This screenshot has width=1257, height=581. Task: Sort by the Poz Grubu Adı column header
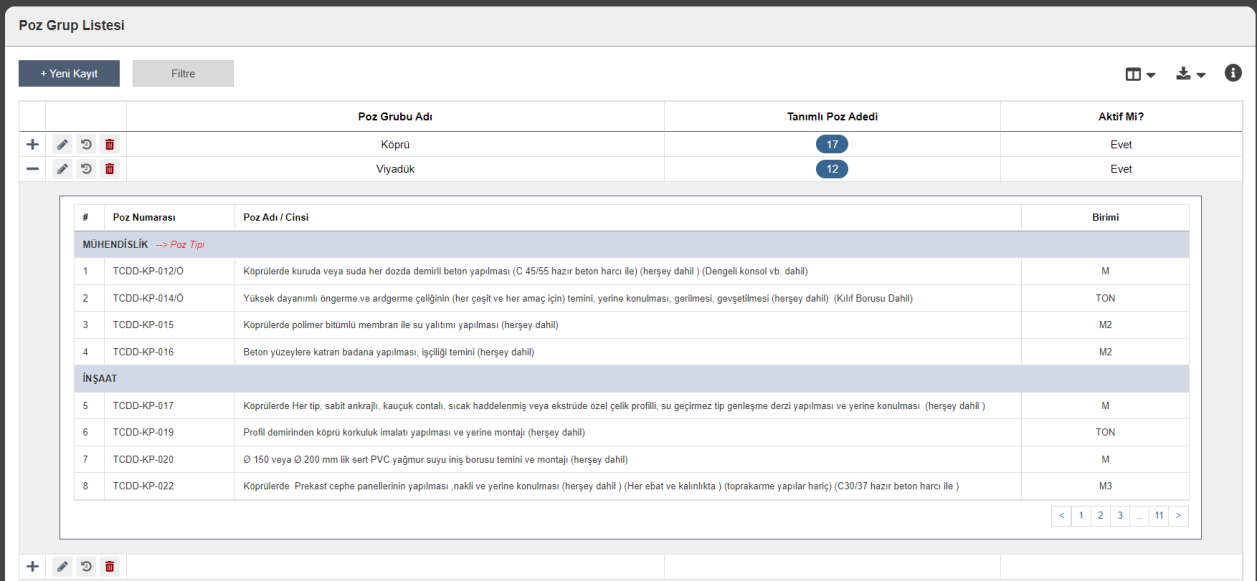[395, 117]
